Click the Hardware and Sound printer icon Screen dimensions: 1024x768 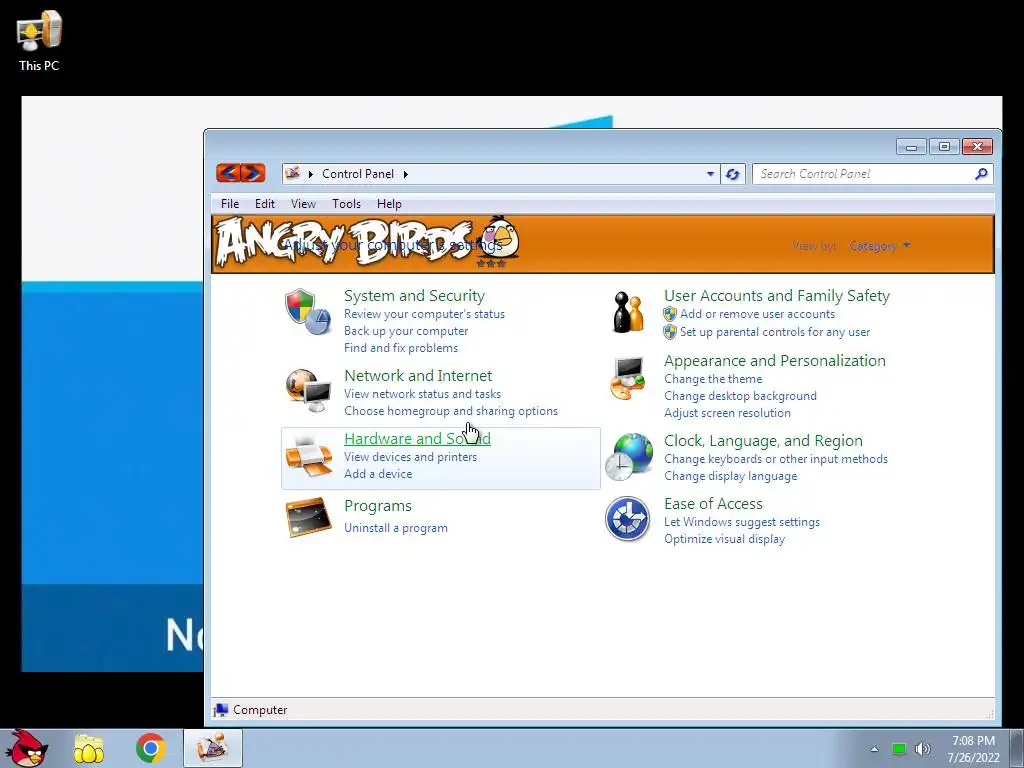pos(308,456)
